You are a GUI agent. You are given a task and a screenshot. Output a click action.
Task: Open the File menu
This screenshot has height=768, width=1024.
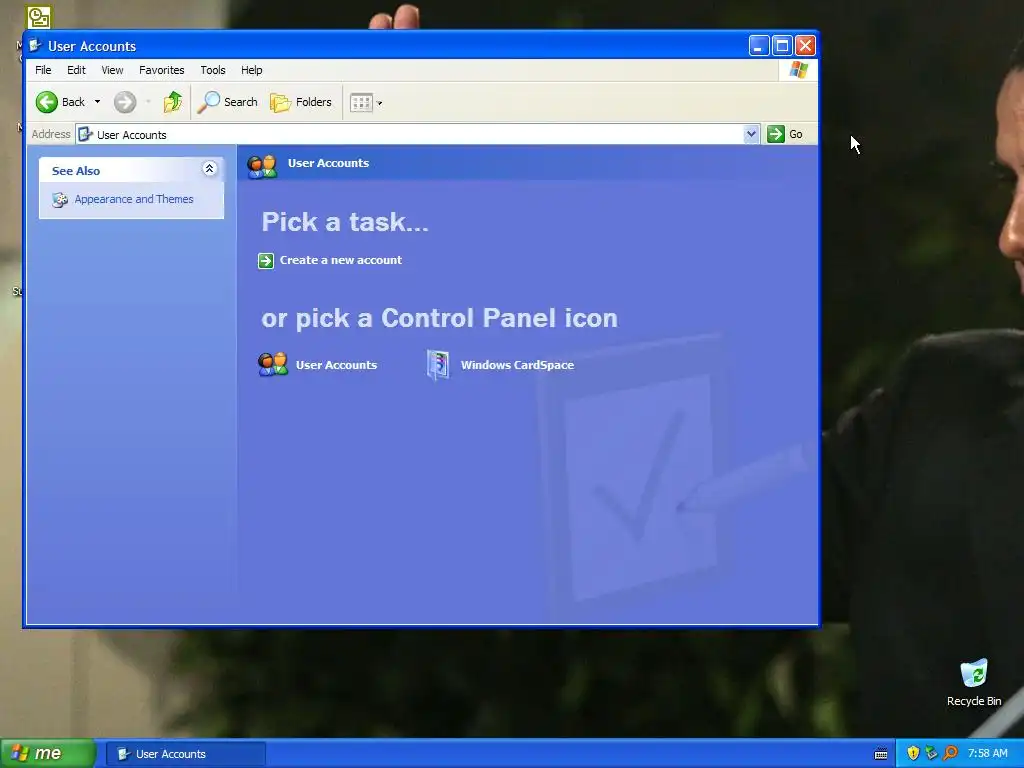pos(43,70)
